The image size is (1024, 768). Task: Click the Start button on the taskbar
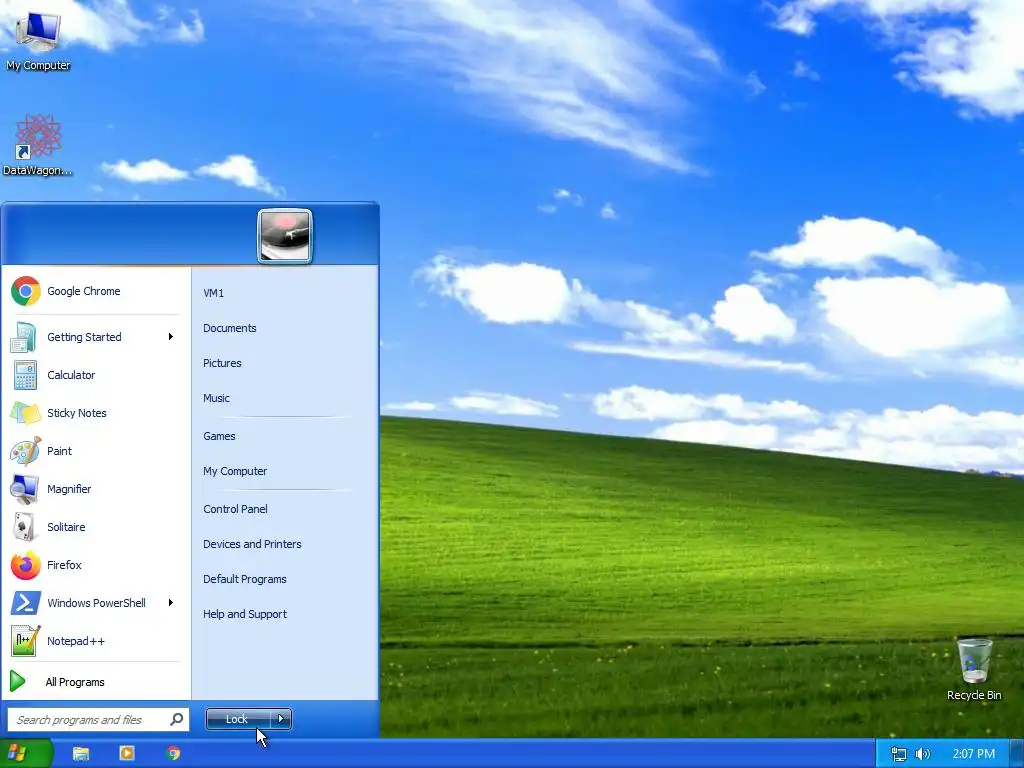click(25, 754)
